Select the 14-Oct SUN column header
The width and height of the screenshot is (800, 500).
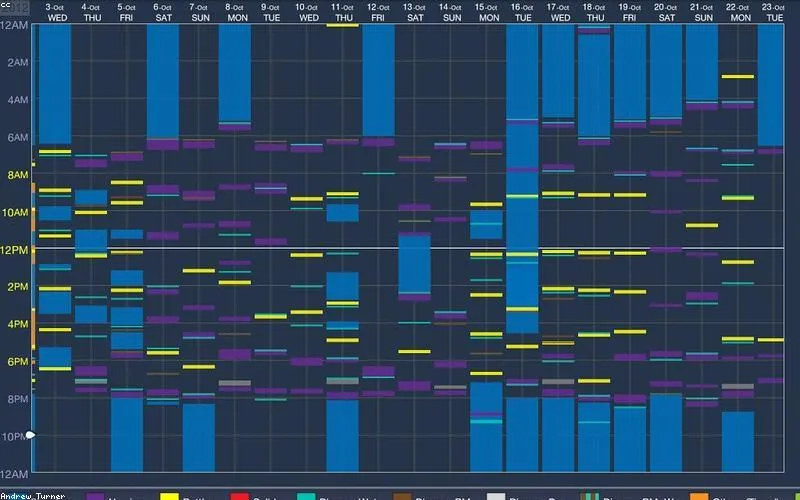click(x=451, y=12)
